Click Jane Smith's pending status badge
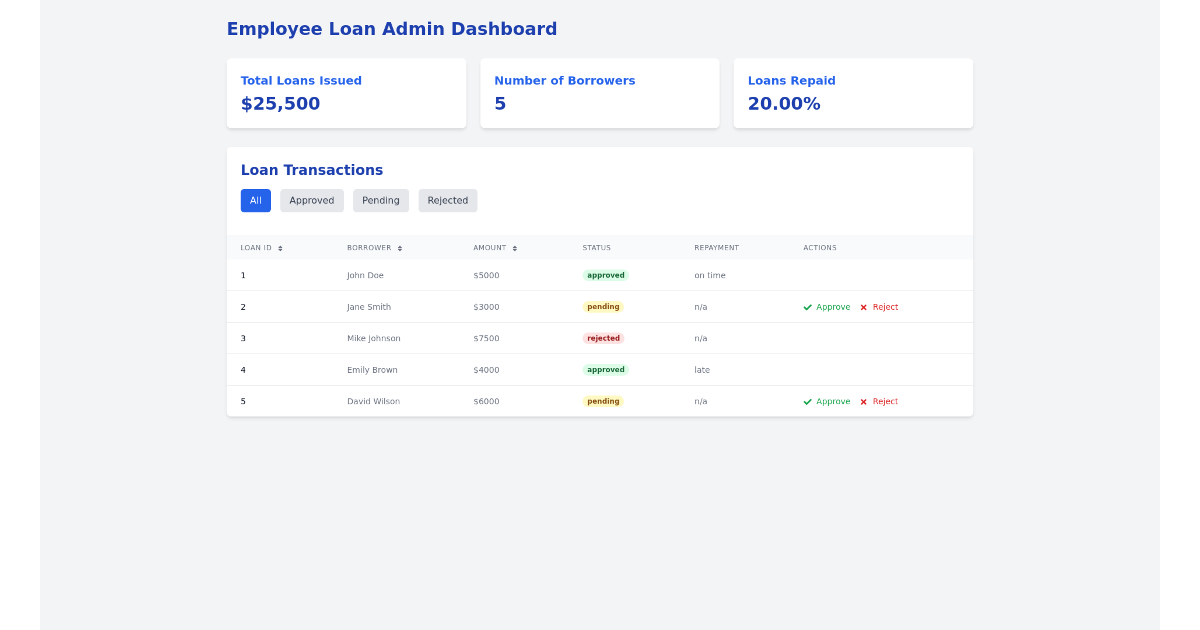 click(x=603, y=307)
